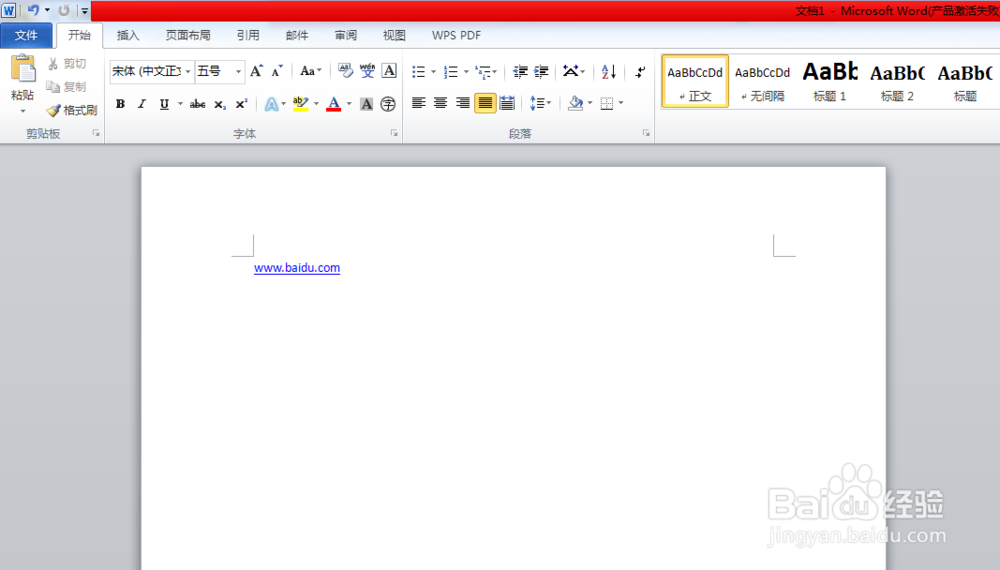
Task: Click the Shrink Font icon
Action: [x=277, y=71]
